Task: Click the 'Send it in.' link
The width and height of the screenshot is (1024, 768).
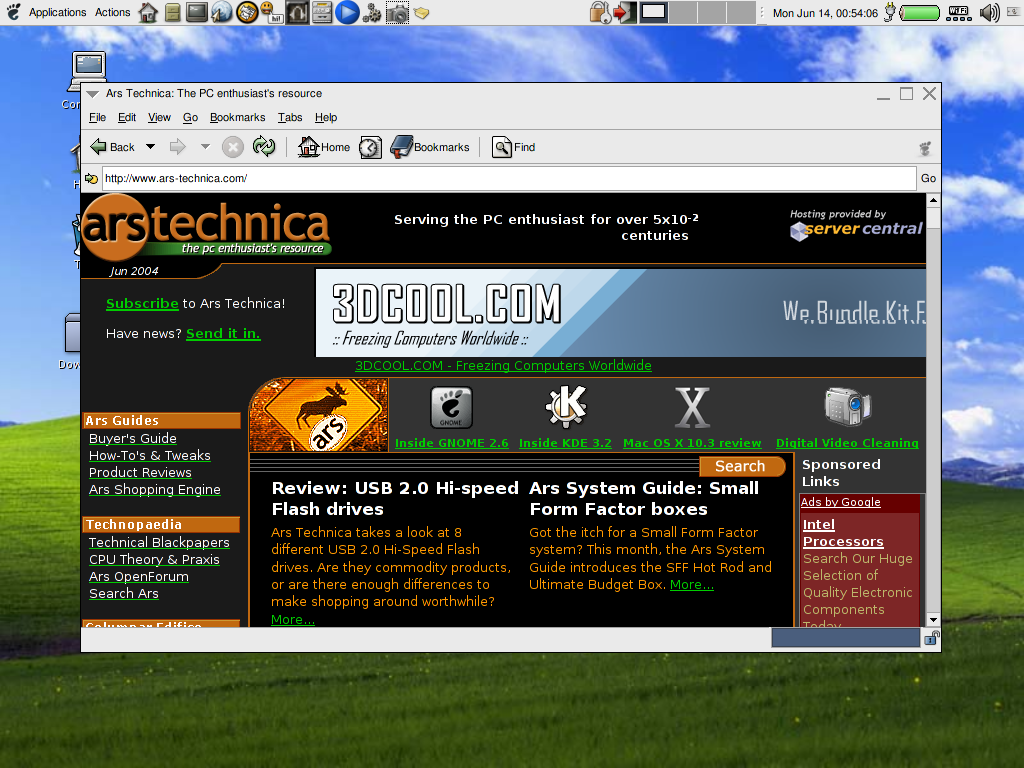Action: [223, 334]
